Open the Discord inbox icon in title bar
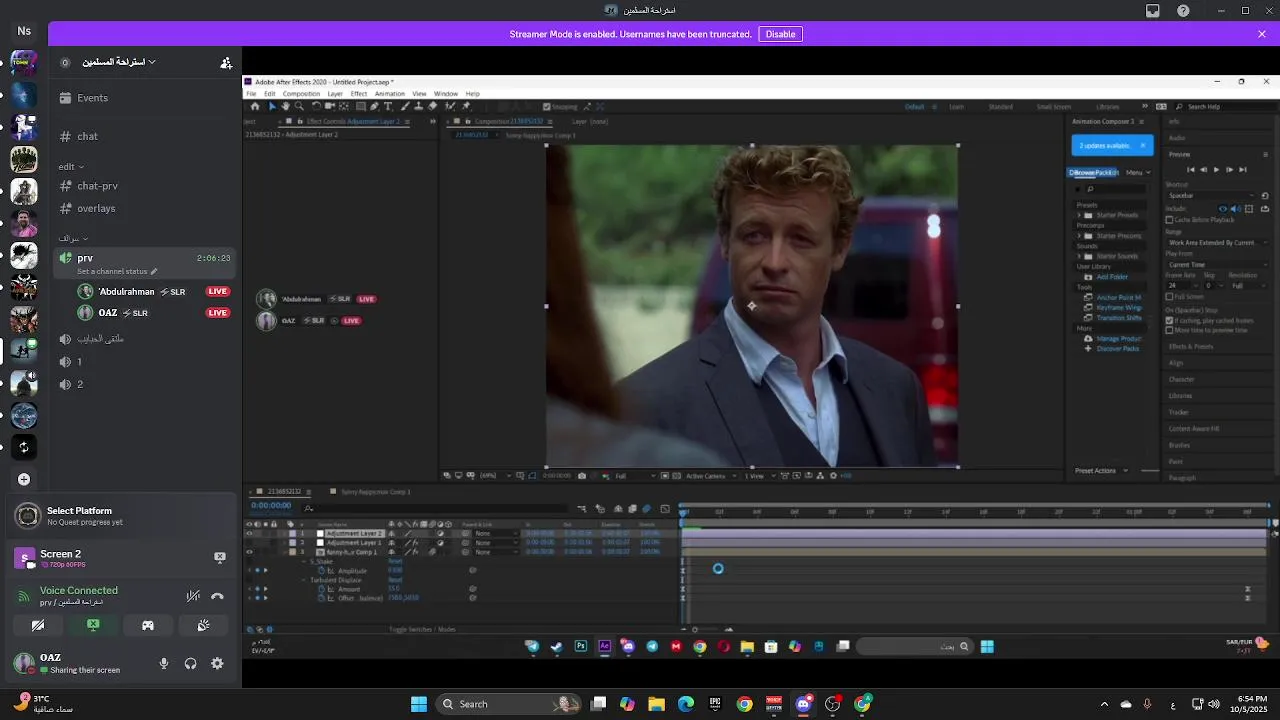The width and height of the screenshot is (1280, 720). tap(1153, 11)
